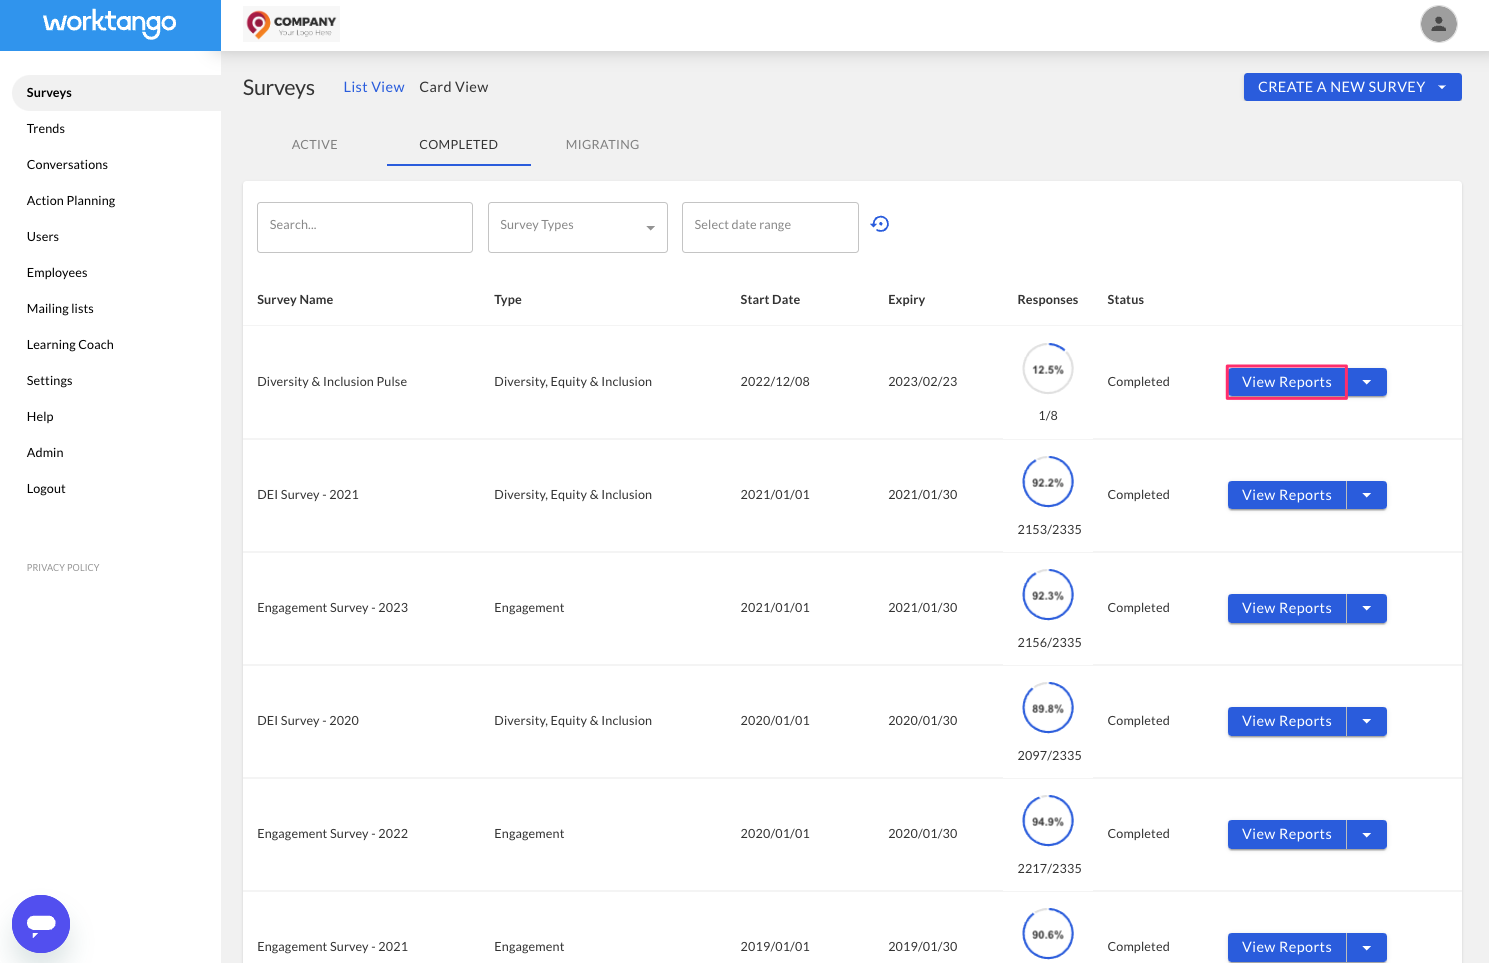This screenshot has width=1489, height=963.
Task: Switch to Card View
Action: point(453,87)
